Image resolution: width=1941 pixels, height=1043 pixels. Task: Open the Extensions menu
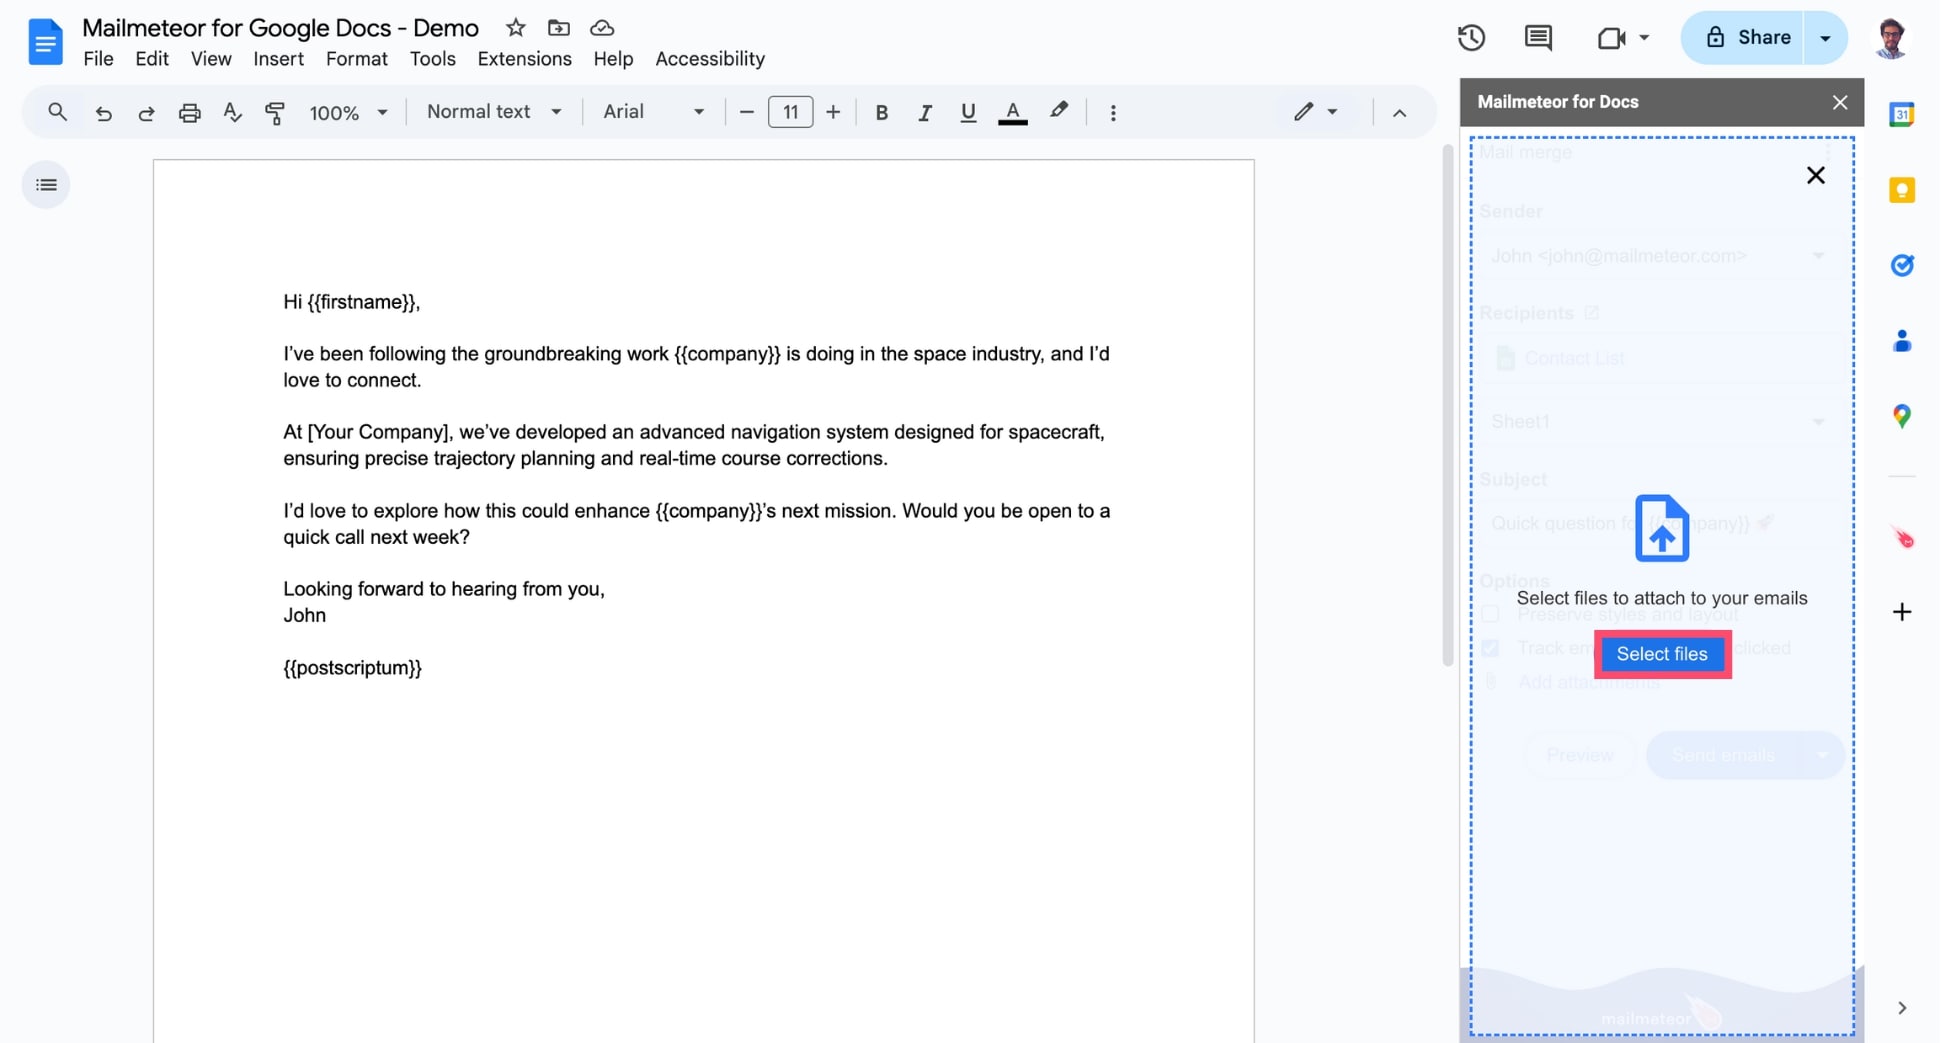[524, 59]
